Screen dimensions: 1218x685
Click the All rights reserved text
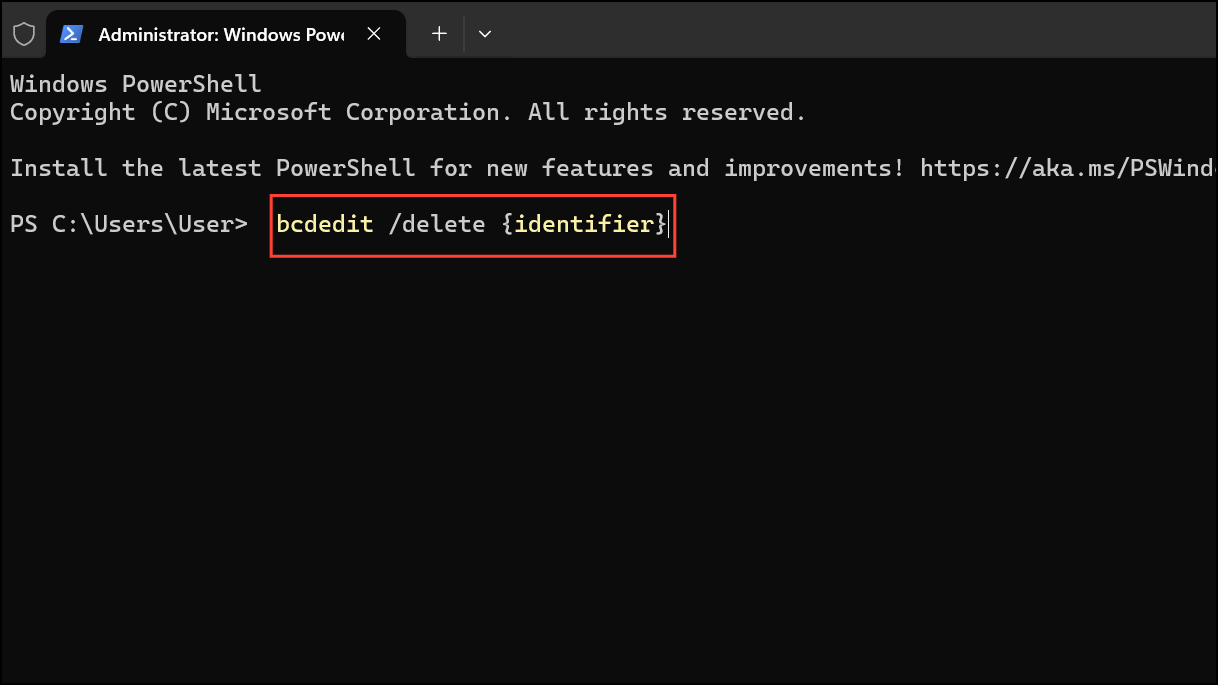(666, 112)
